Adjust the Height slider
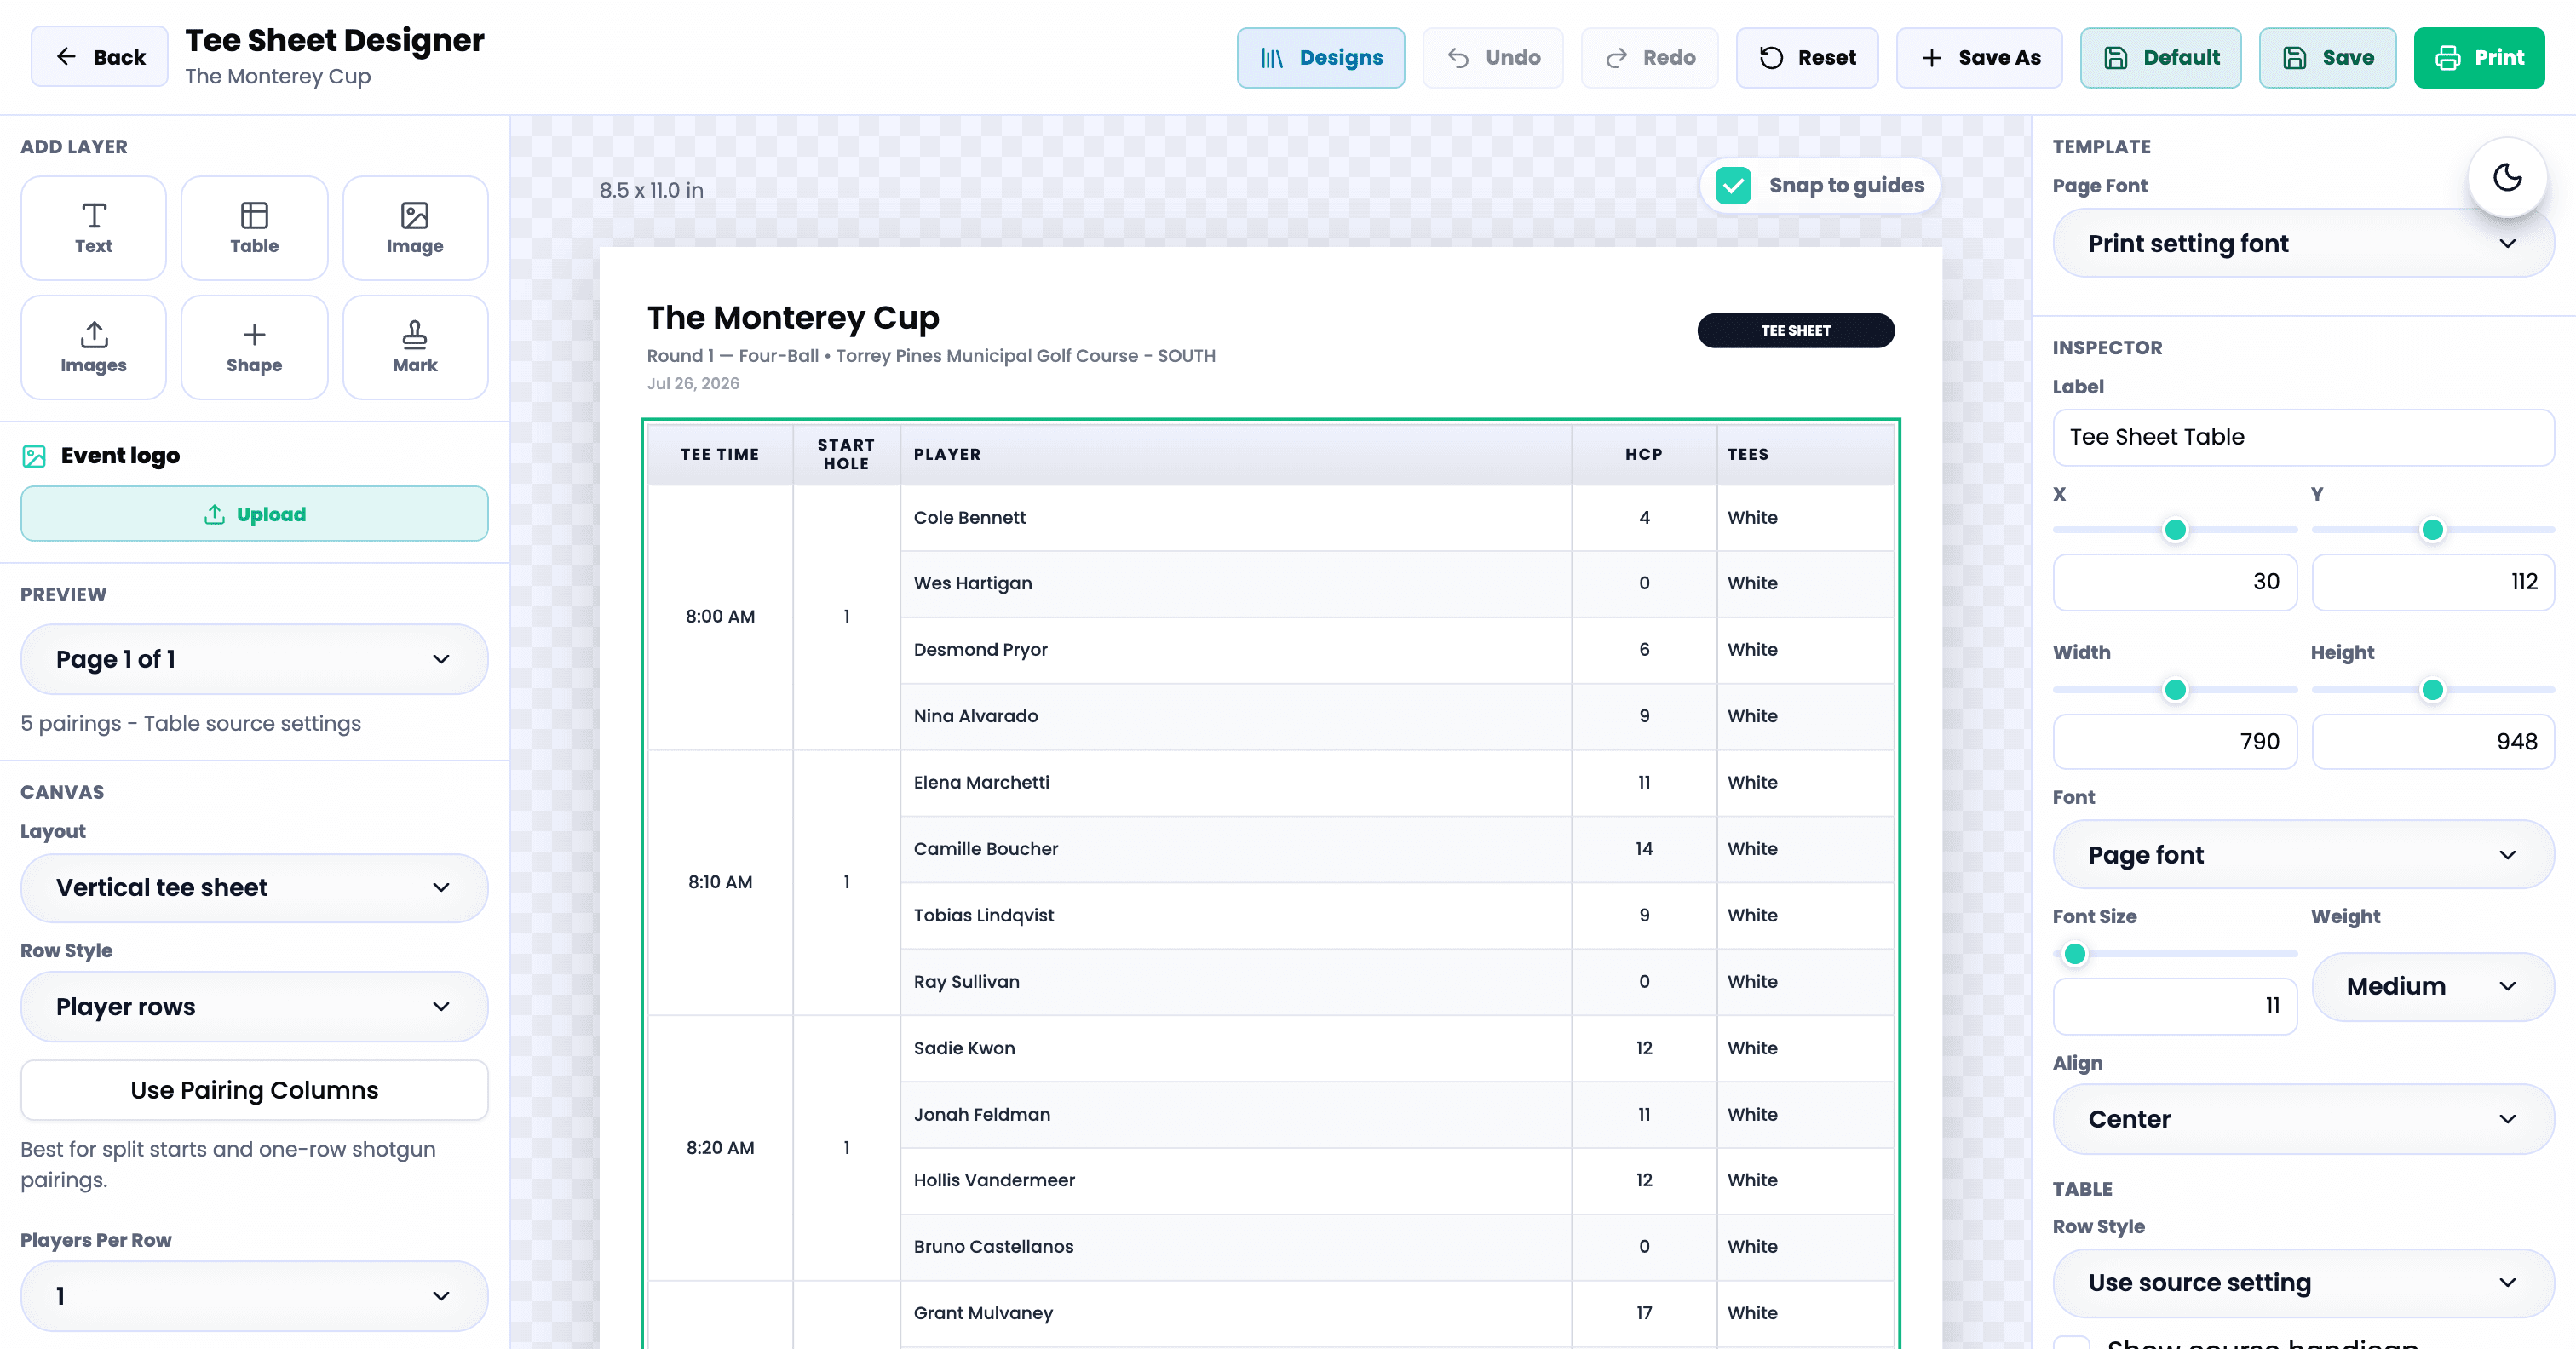 [2433, 690]
